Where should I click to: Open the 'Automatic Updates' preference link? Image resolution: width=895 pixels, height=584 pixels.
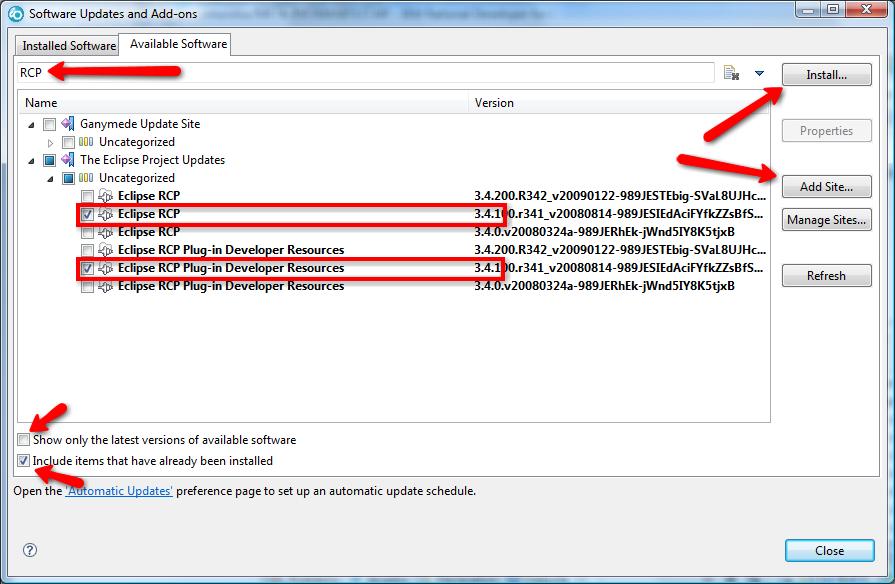tap(119, 491)
